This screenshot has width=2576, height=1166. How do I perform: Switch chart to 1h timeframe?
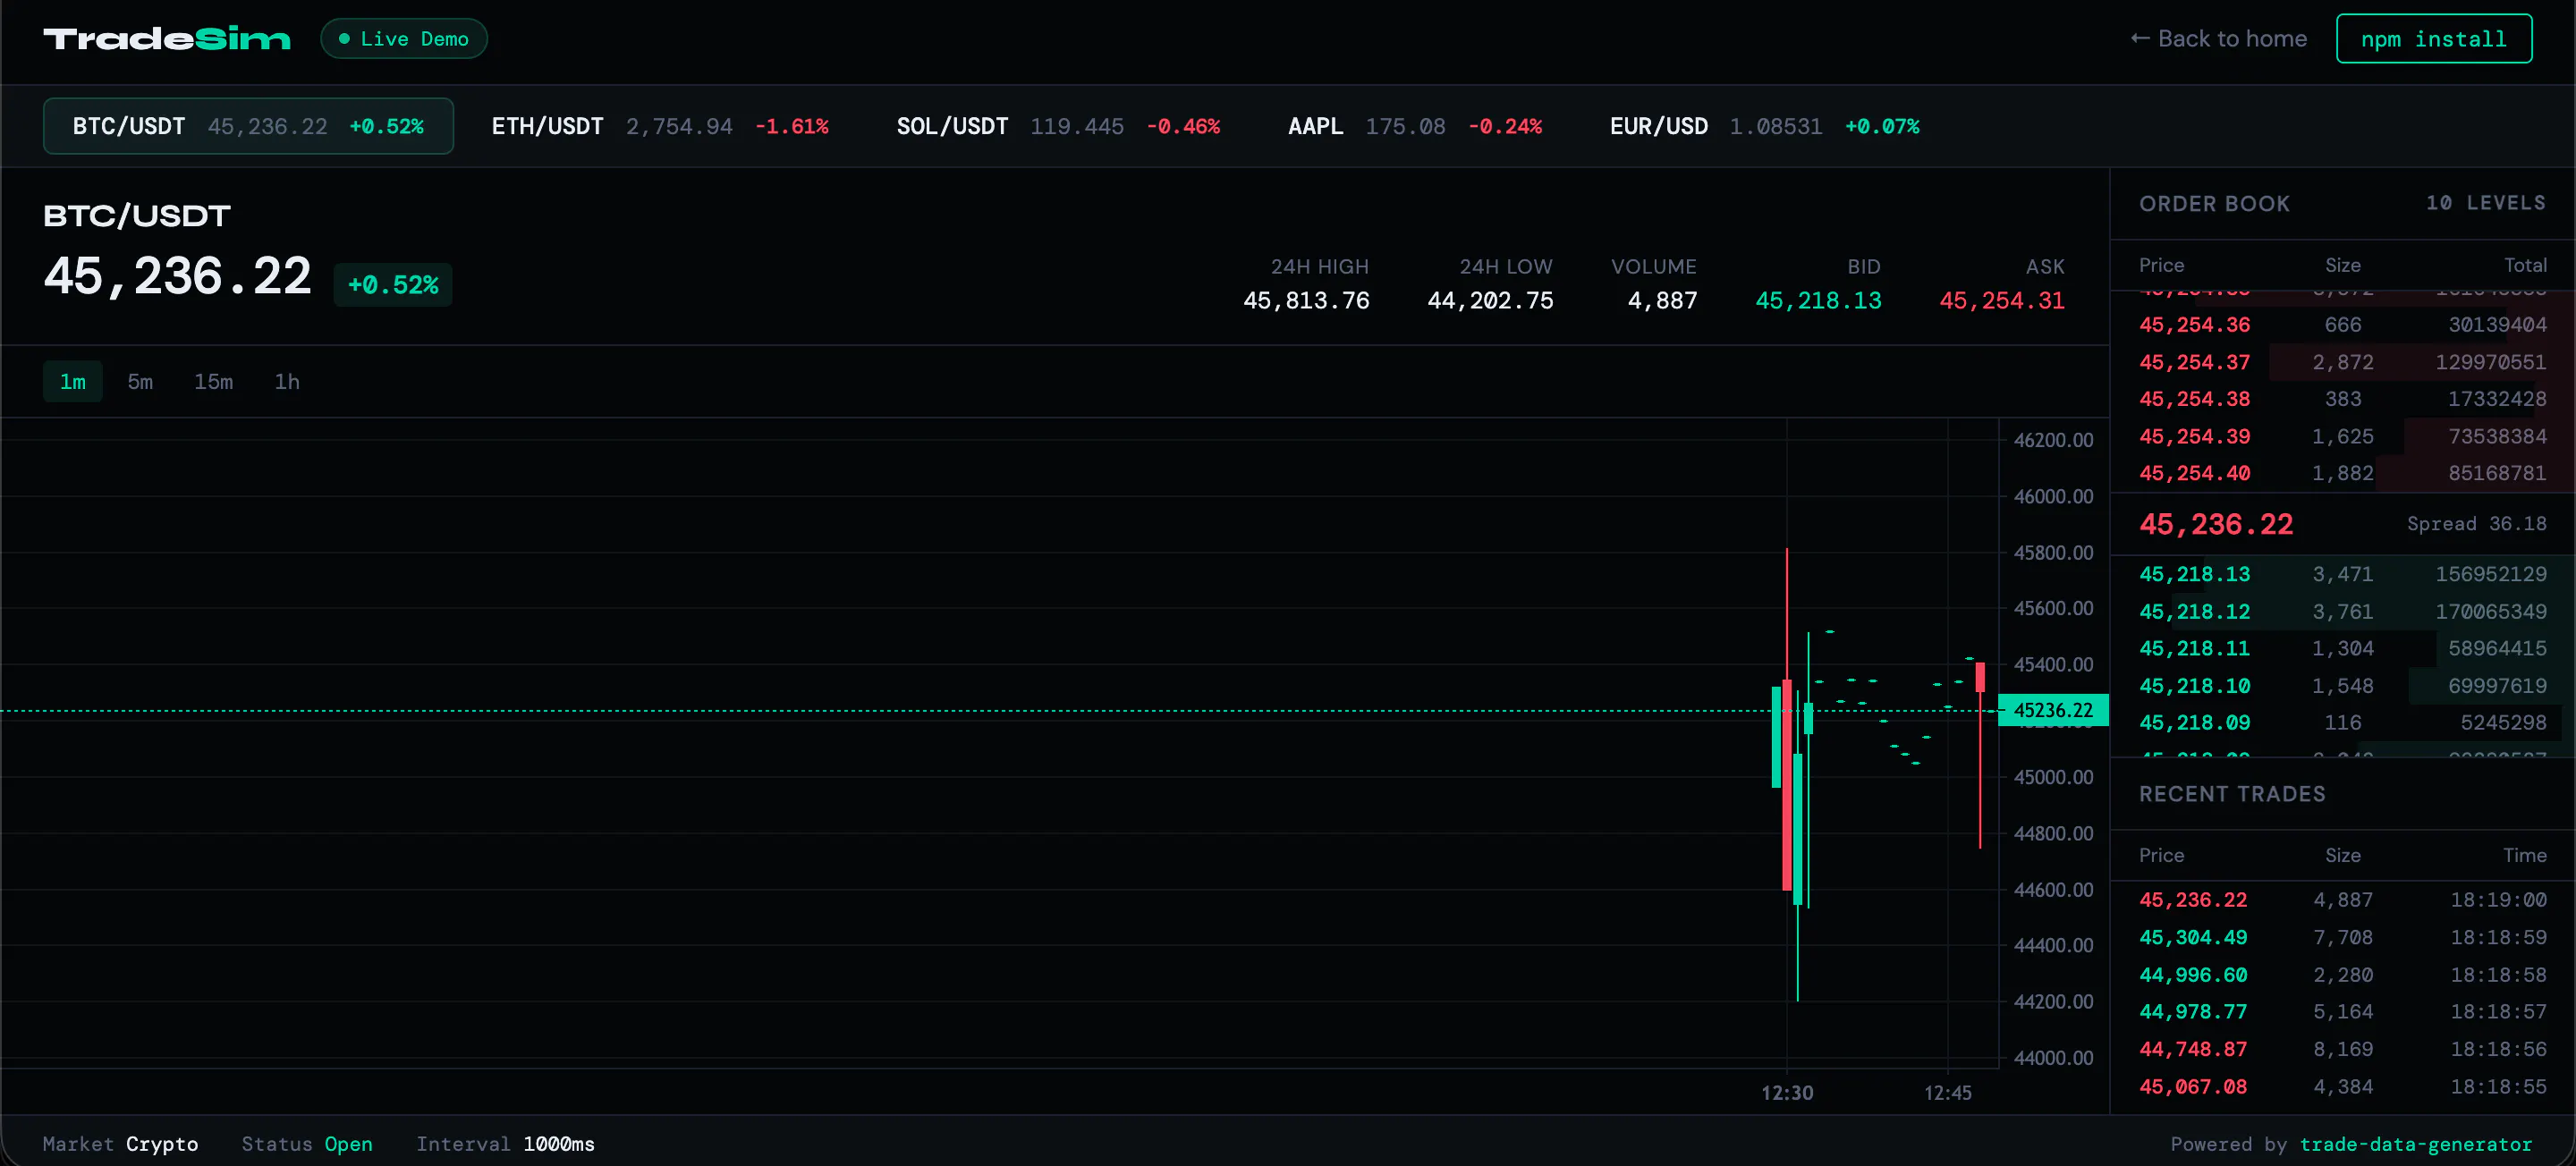point(287,382)
